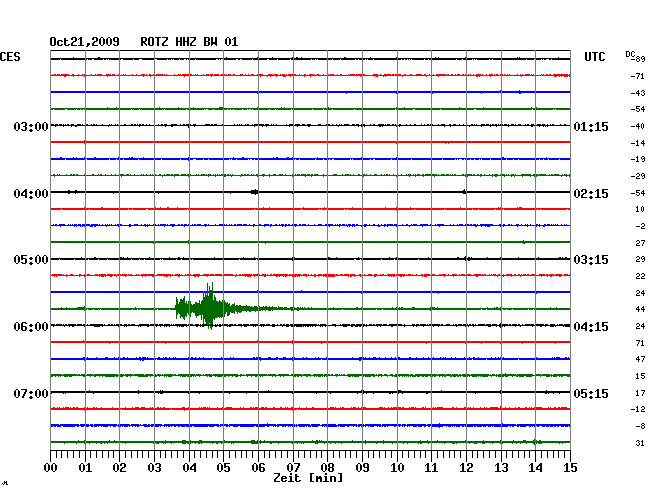This screenshot has width=650, height=494.
Task: Click minute tick label 06
Action: pos(258,468)
